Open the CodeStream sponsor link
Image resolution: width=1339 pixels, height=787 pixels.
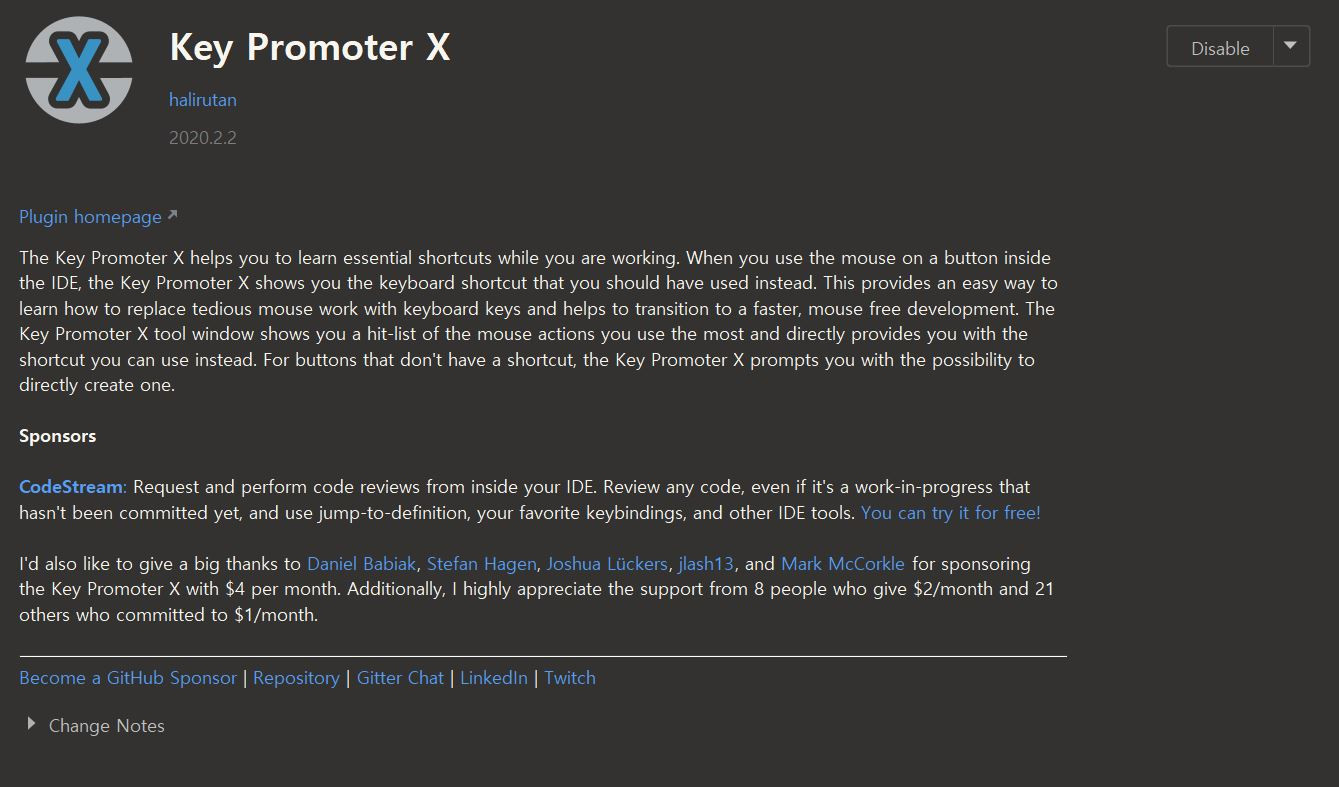pyautogui.click(x=71, y=487)
